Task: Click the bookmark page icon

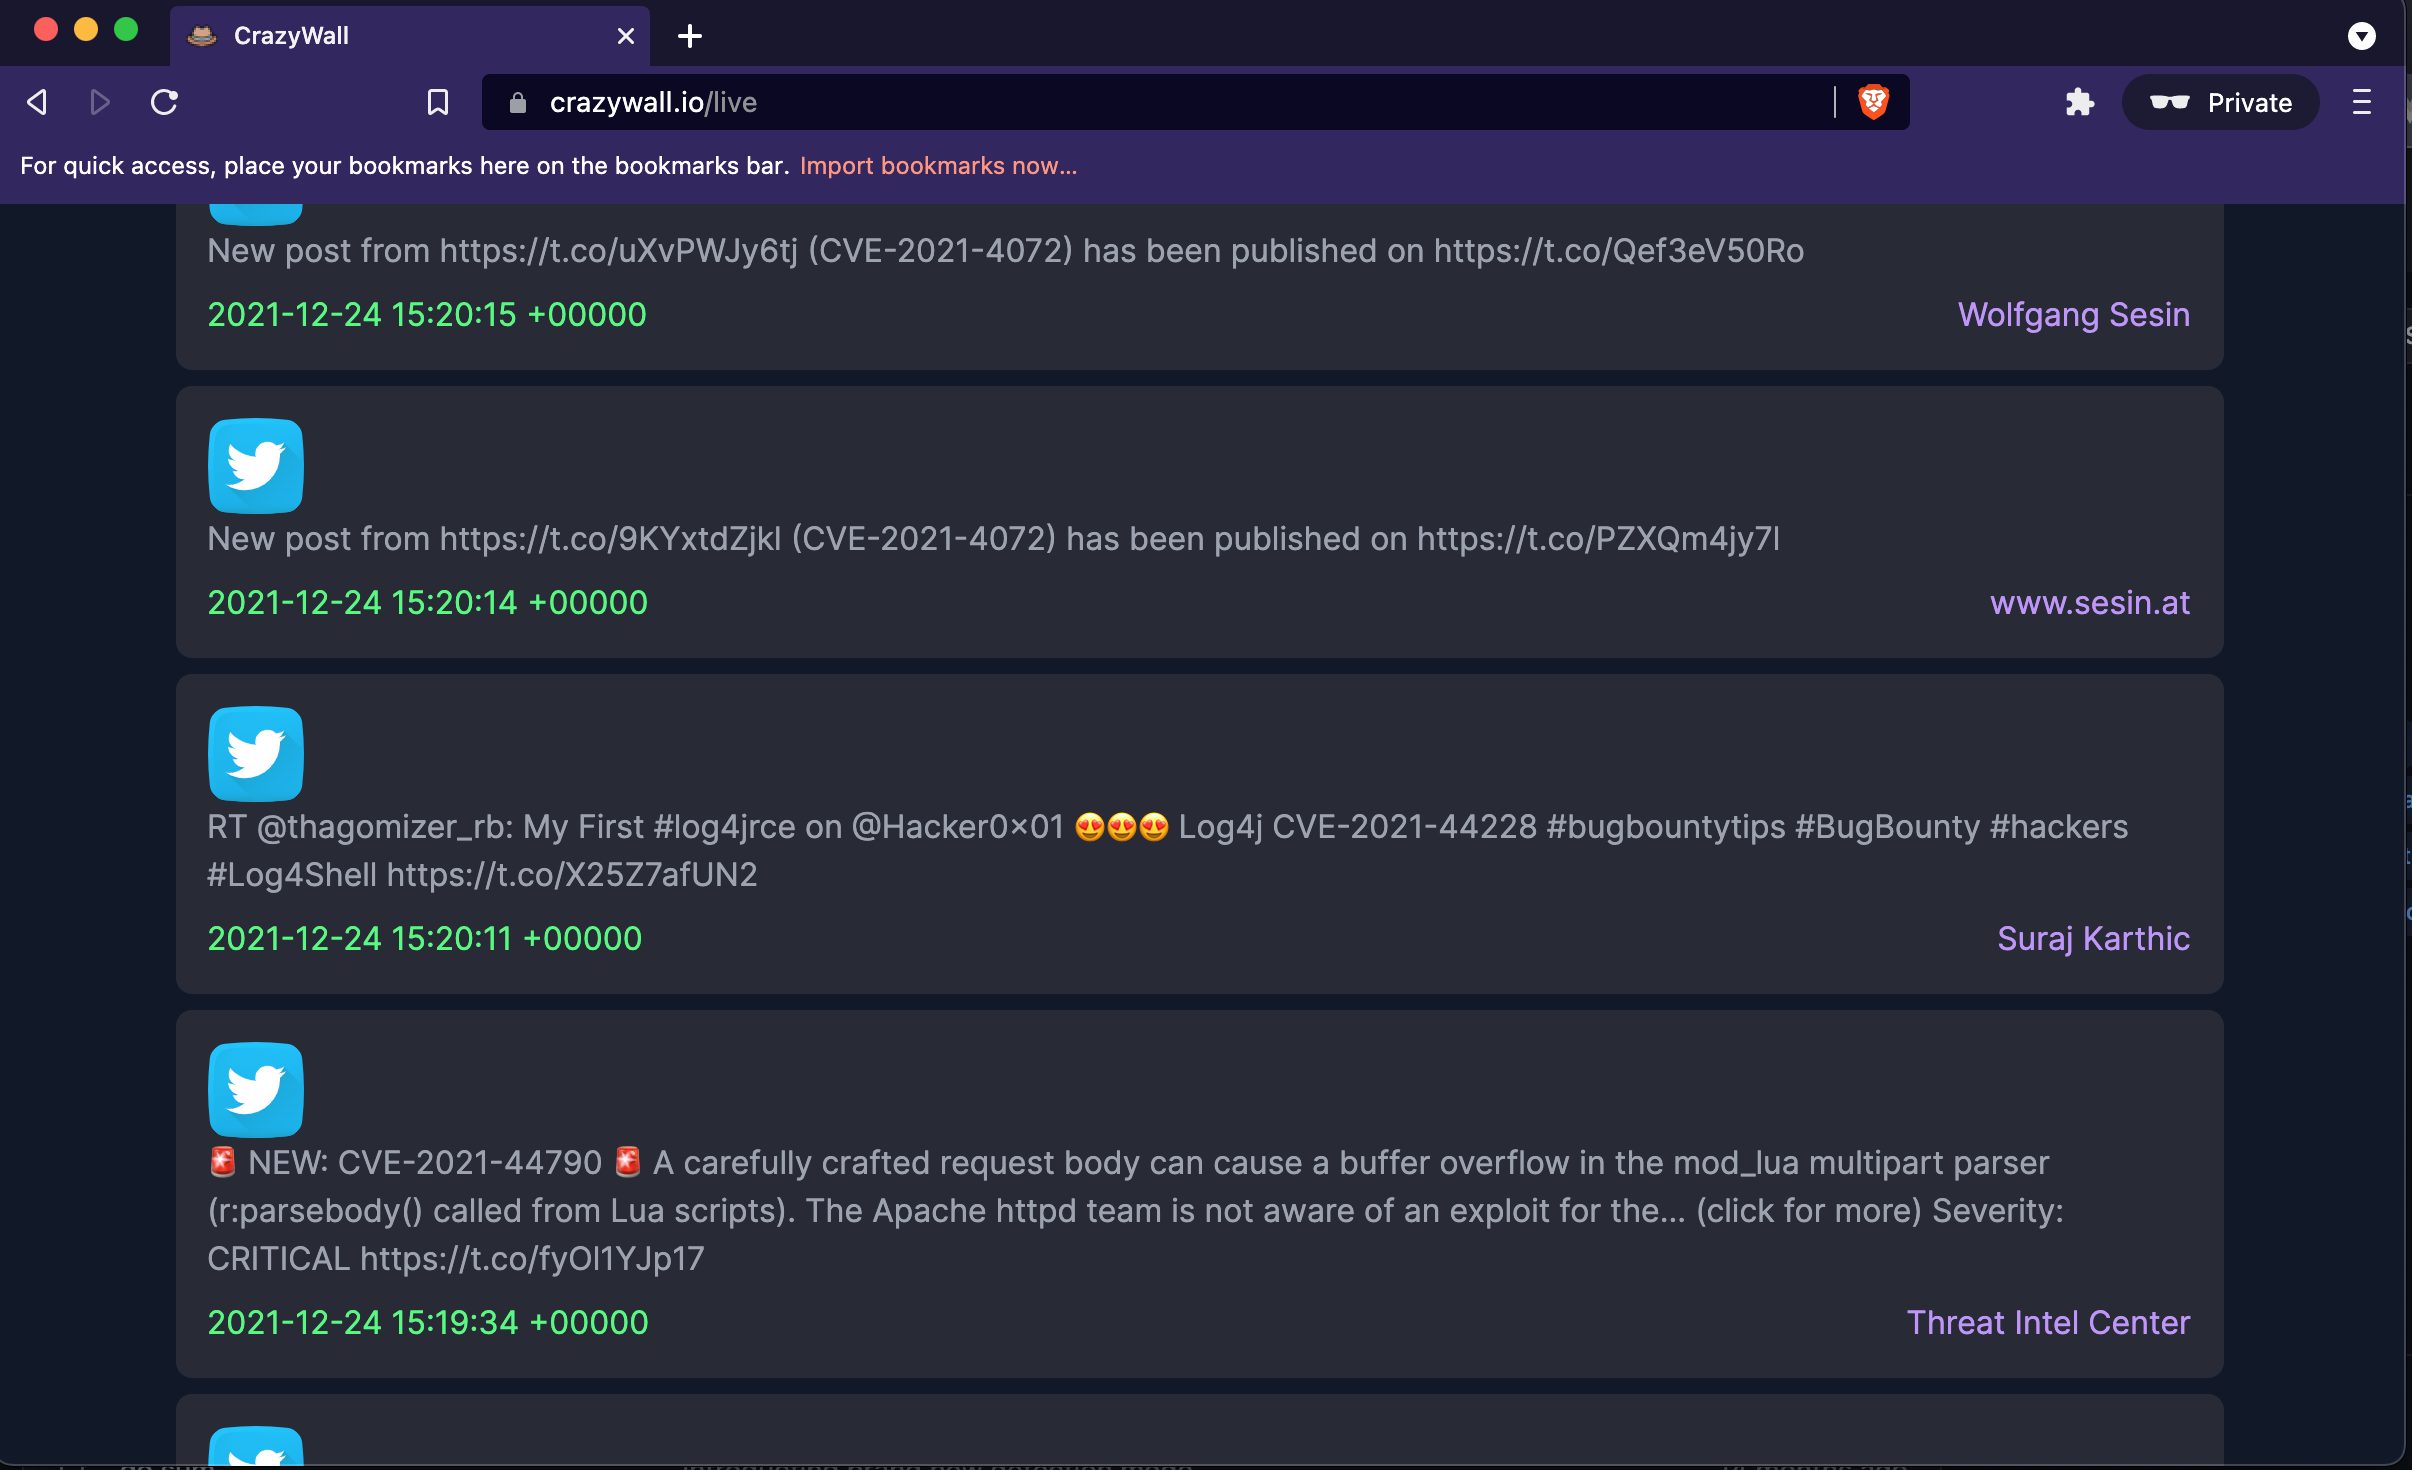Action: (437, 102)
